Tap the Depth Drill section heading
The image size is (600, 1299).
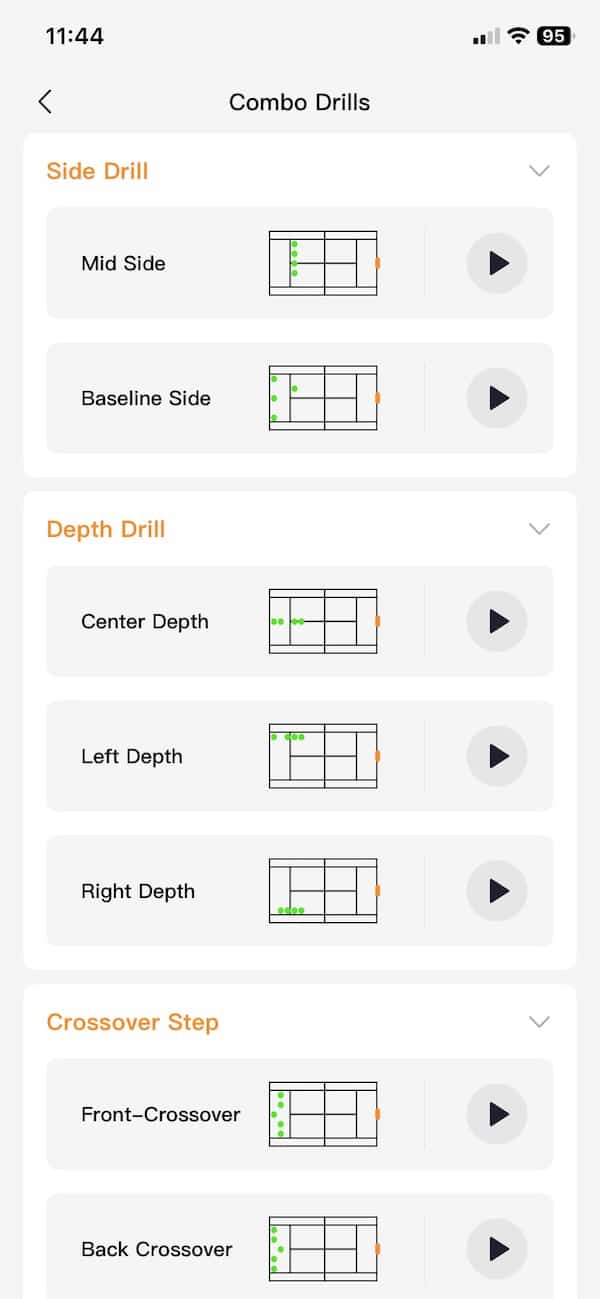(x=106, y=529)
